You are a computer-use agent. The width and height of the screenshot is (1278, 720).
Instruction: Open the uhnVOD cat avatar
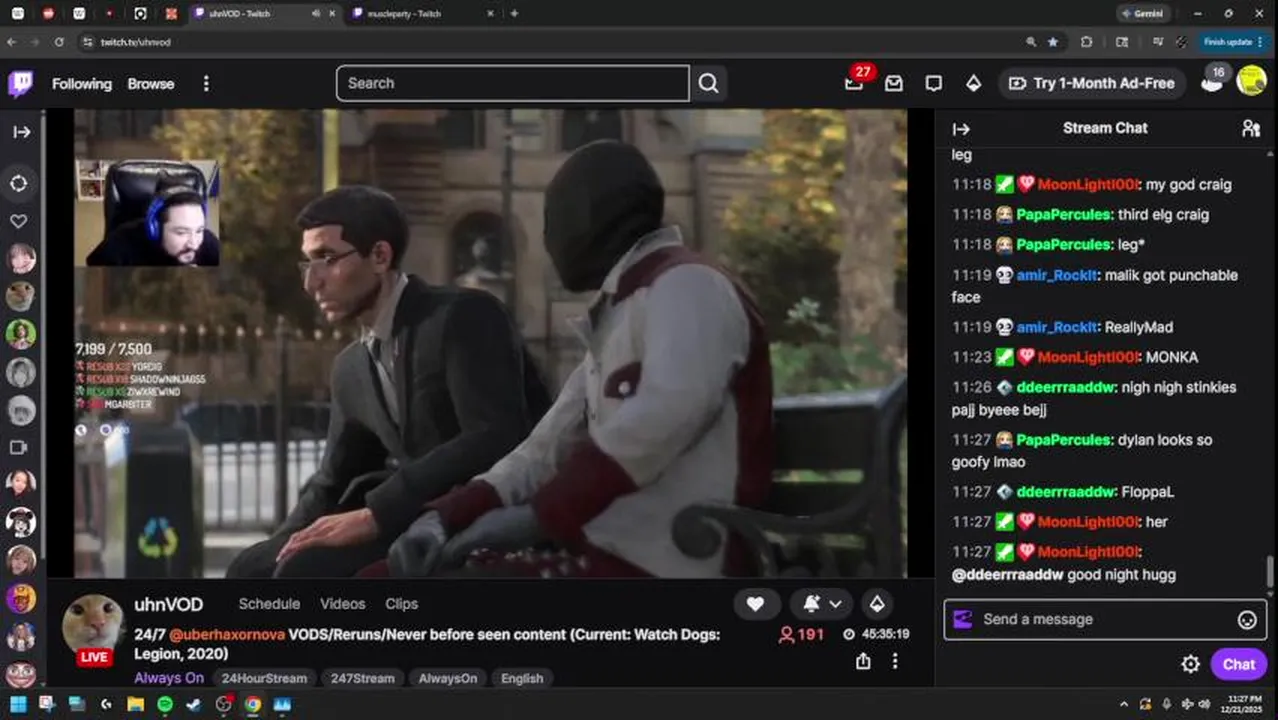(x=93, y=627)
